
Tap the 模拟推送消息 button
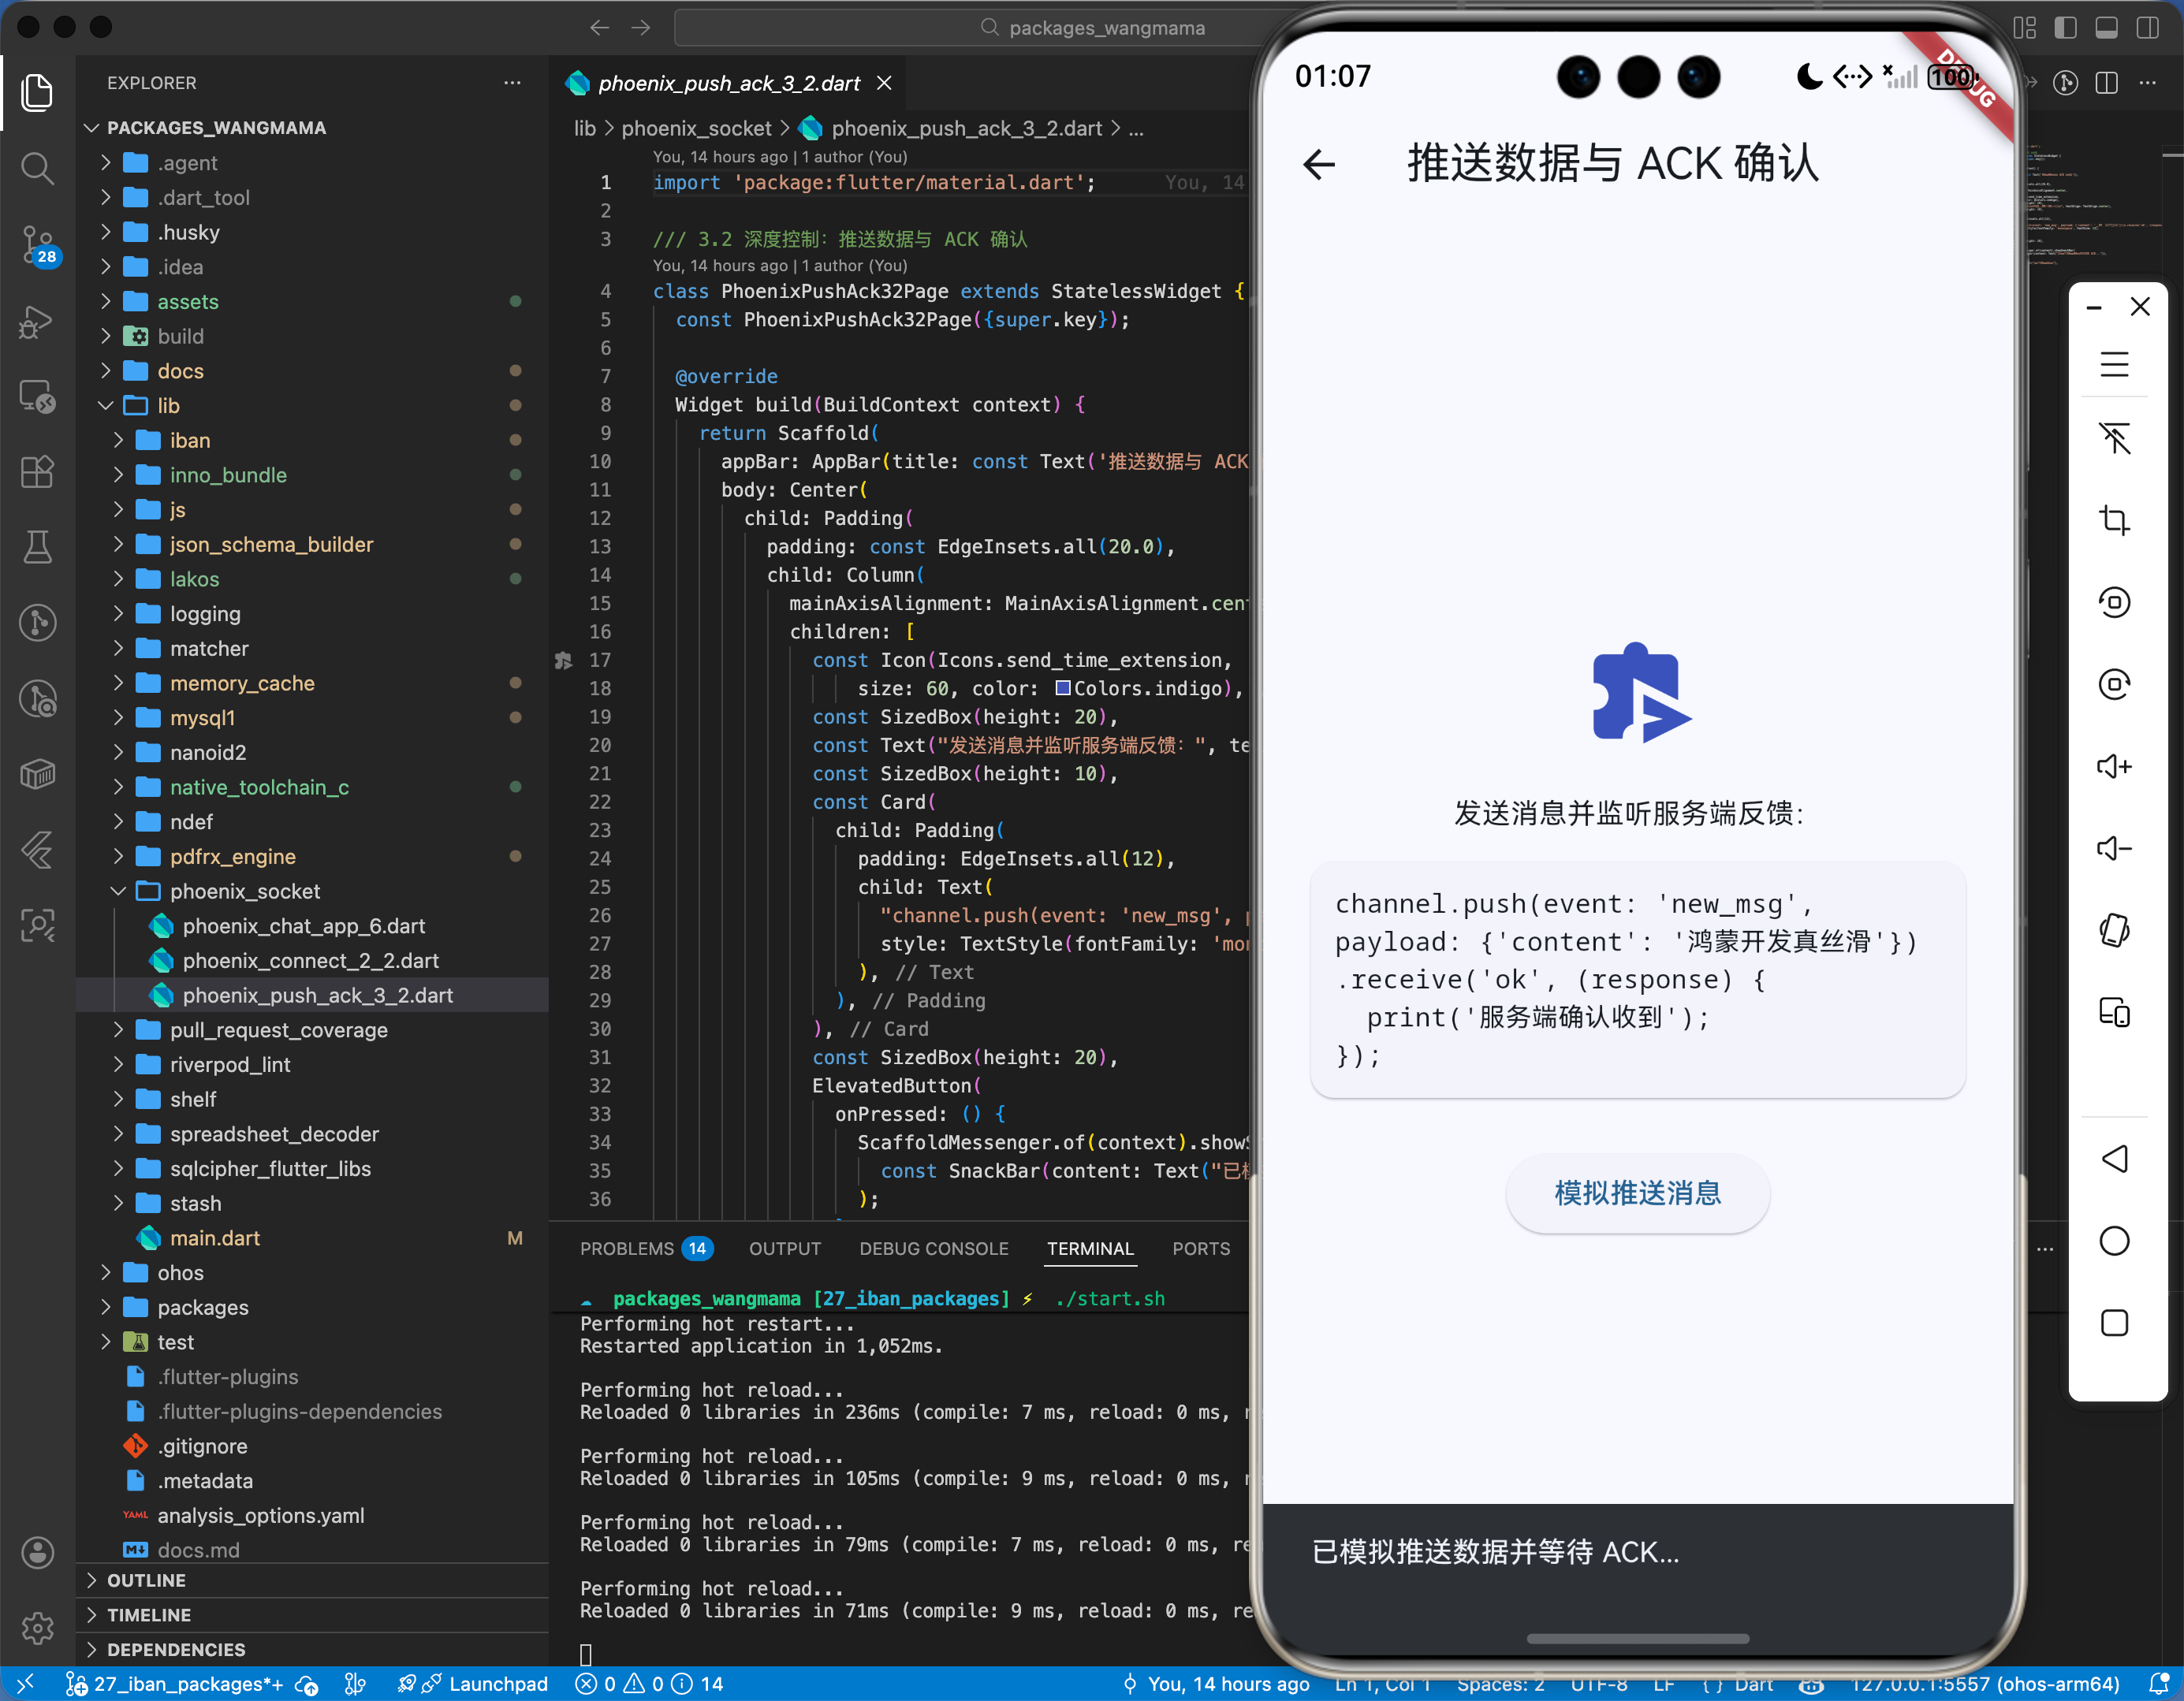(1637, 1193)
